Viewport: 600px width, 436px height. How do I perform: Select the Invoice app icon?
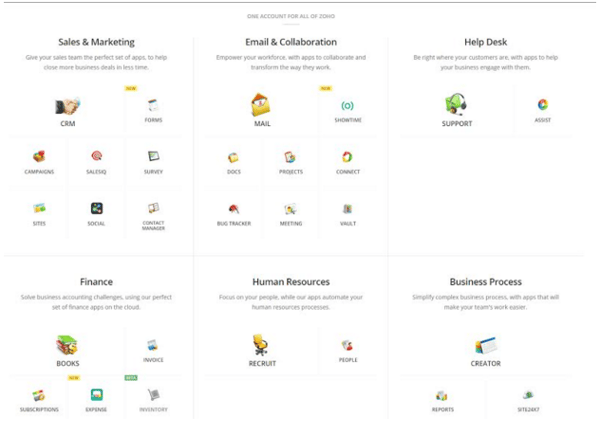(153, 345)
